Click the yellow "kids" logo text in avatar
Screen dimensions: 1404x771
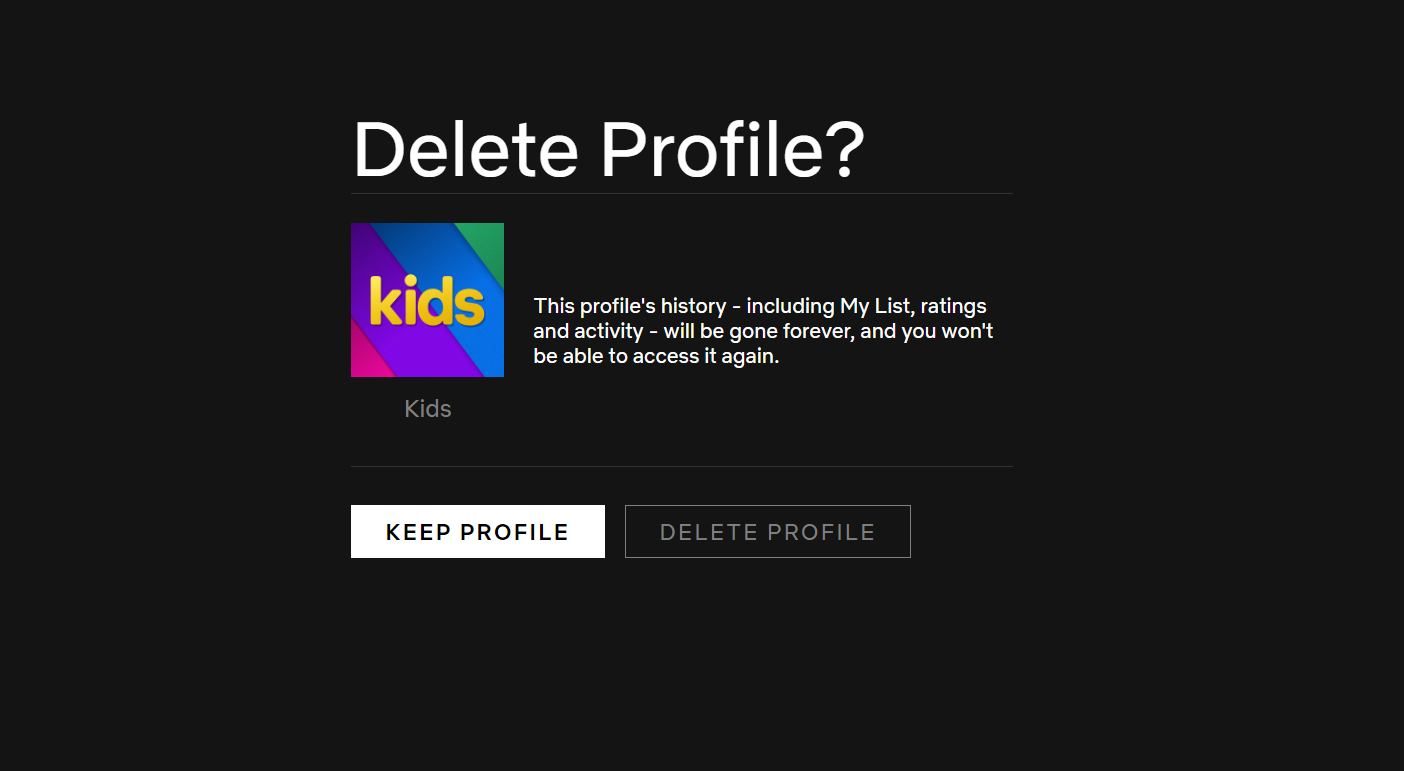[x=427, y=301]
